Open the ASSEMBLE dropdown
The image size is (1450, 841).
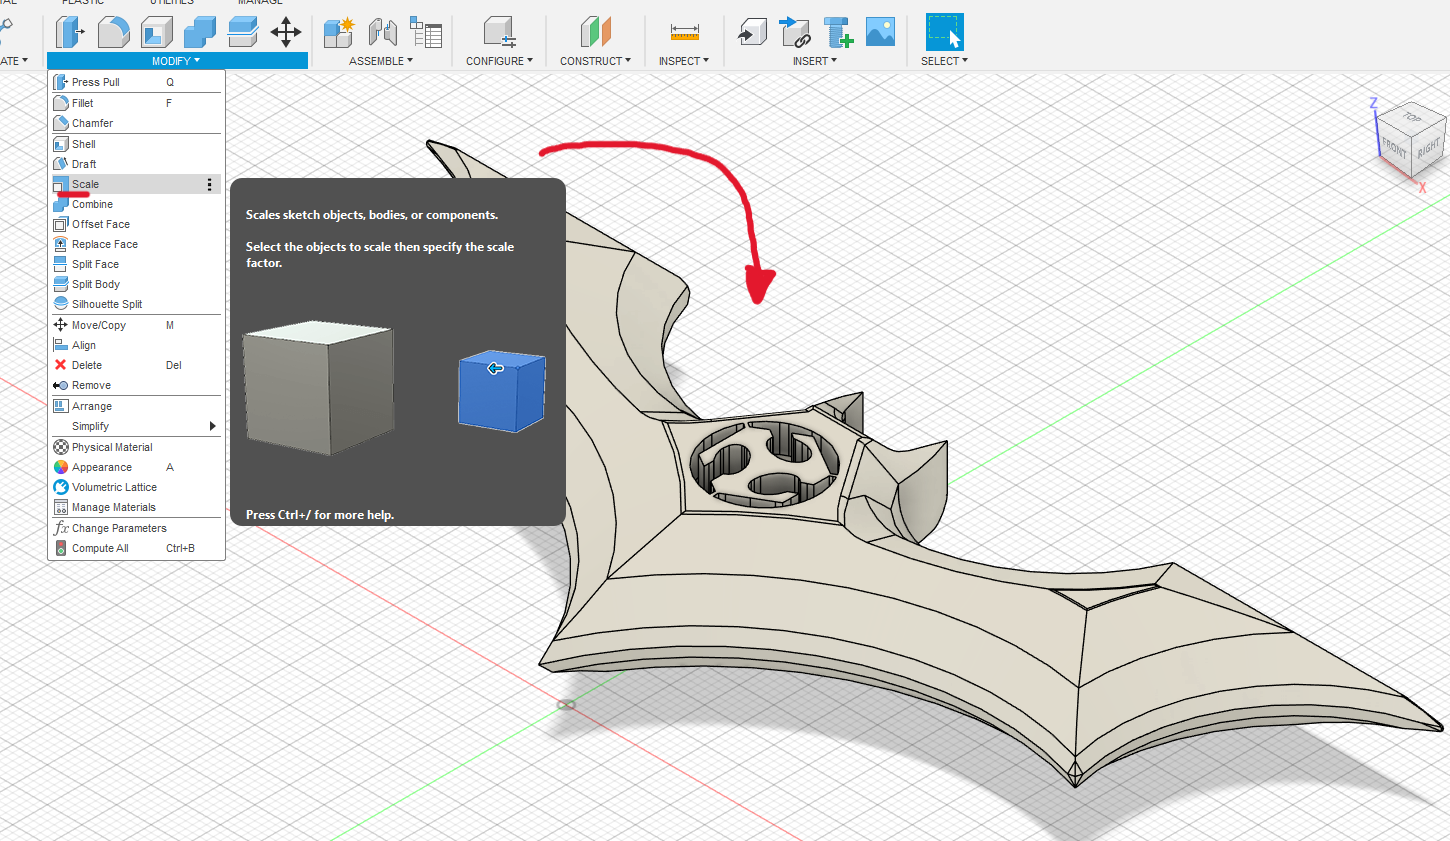click(x=381, y=61)
